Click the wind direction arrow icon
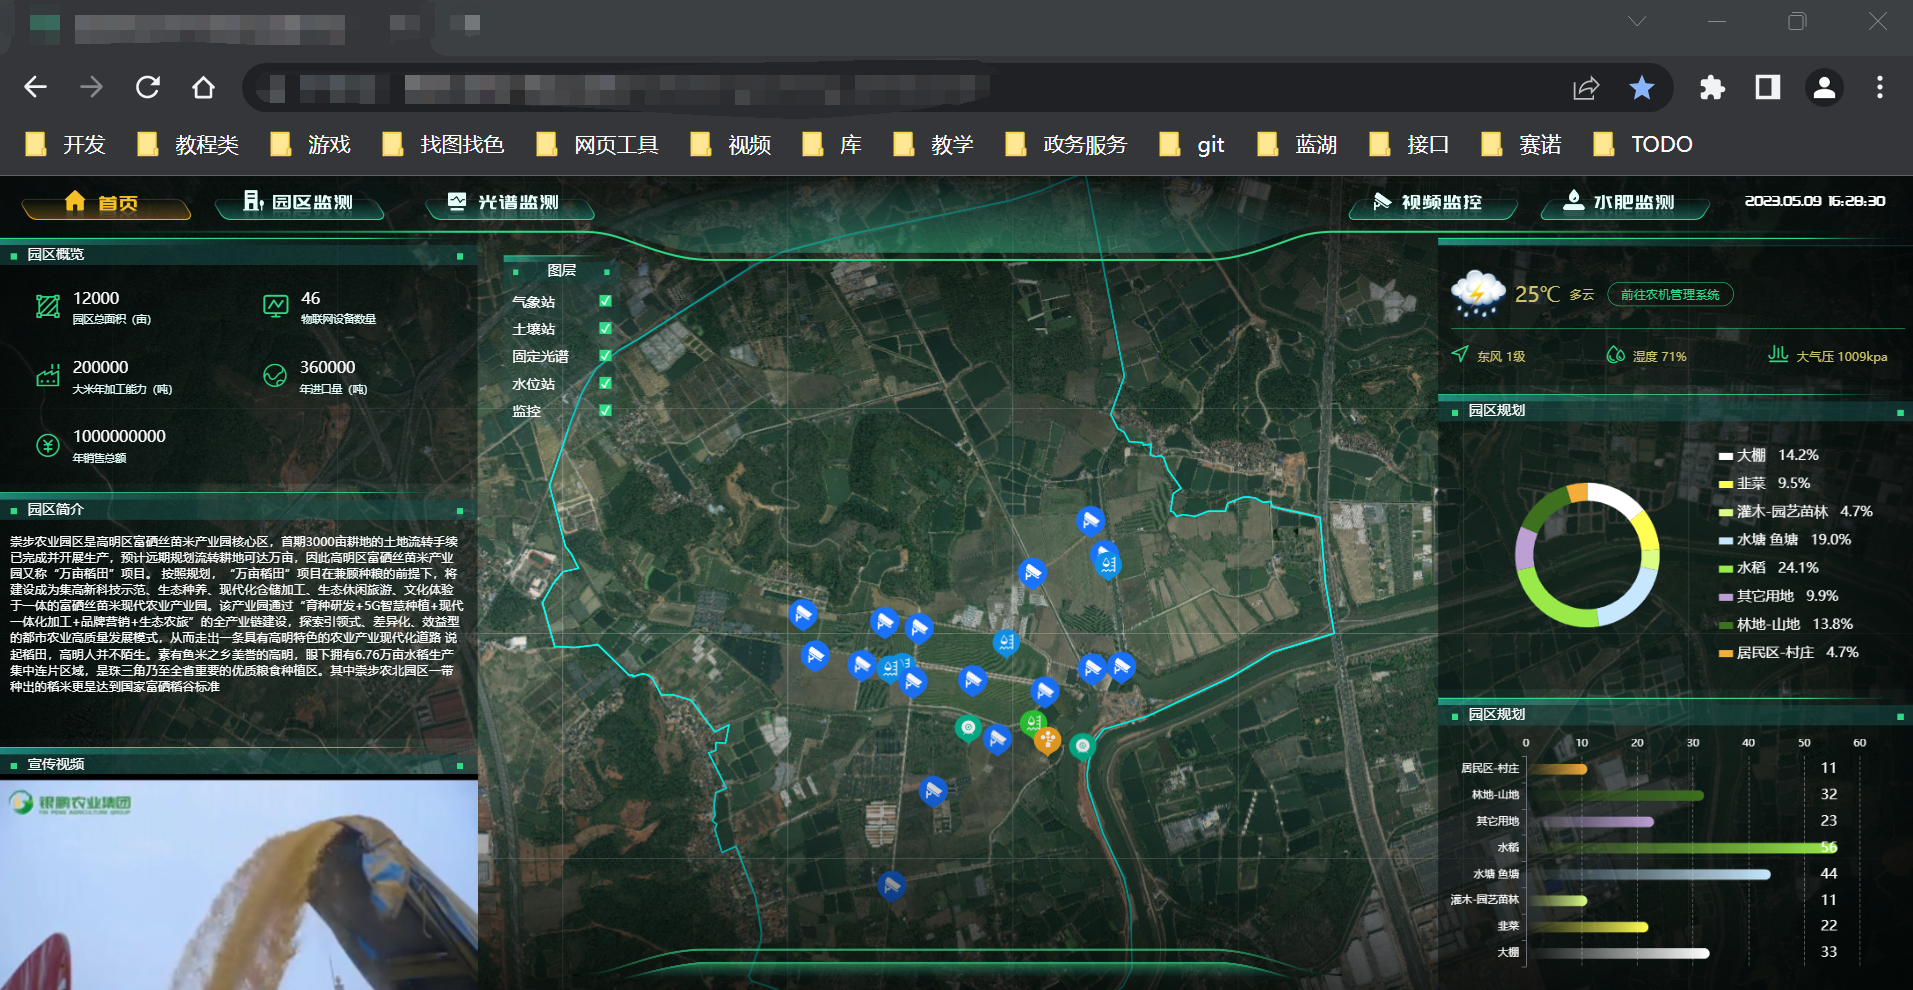This screenshot has width=1913, height=990. pyautogui.click(x=1460, y=354)
